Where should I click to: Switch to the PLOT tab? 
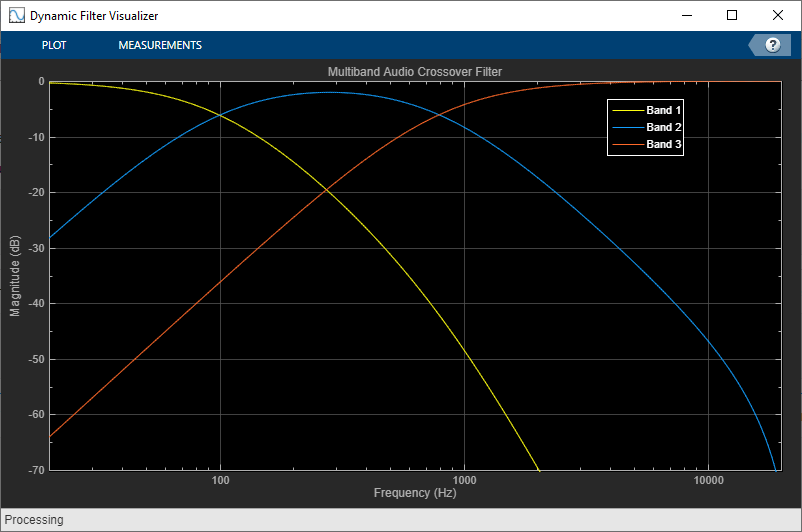point(54,45)
